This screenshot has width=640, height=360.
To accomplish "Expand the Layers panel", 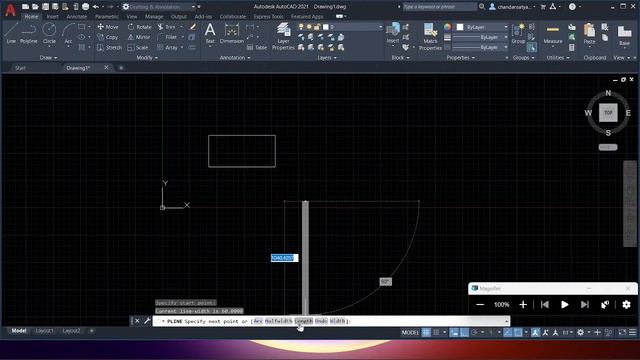I will 327,58.
